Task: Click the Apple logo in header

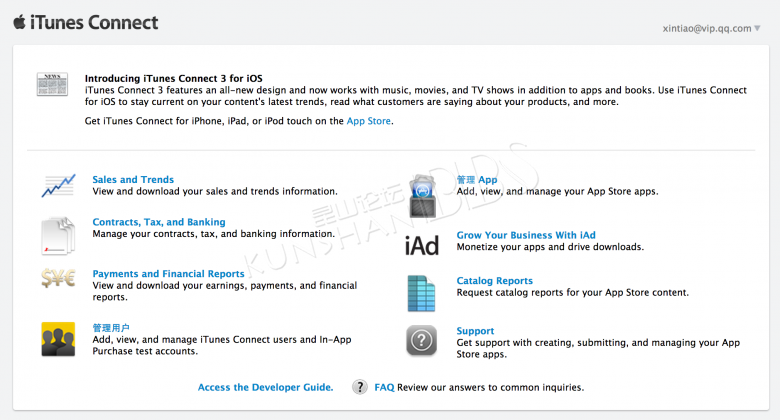Action: pyautogui.click(x=19, y=22)
